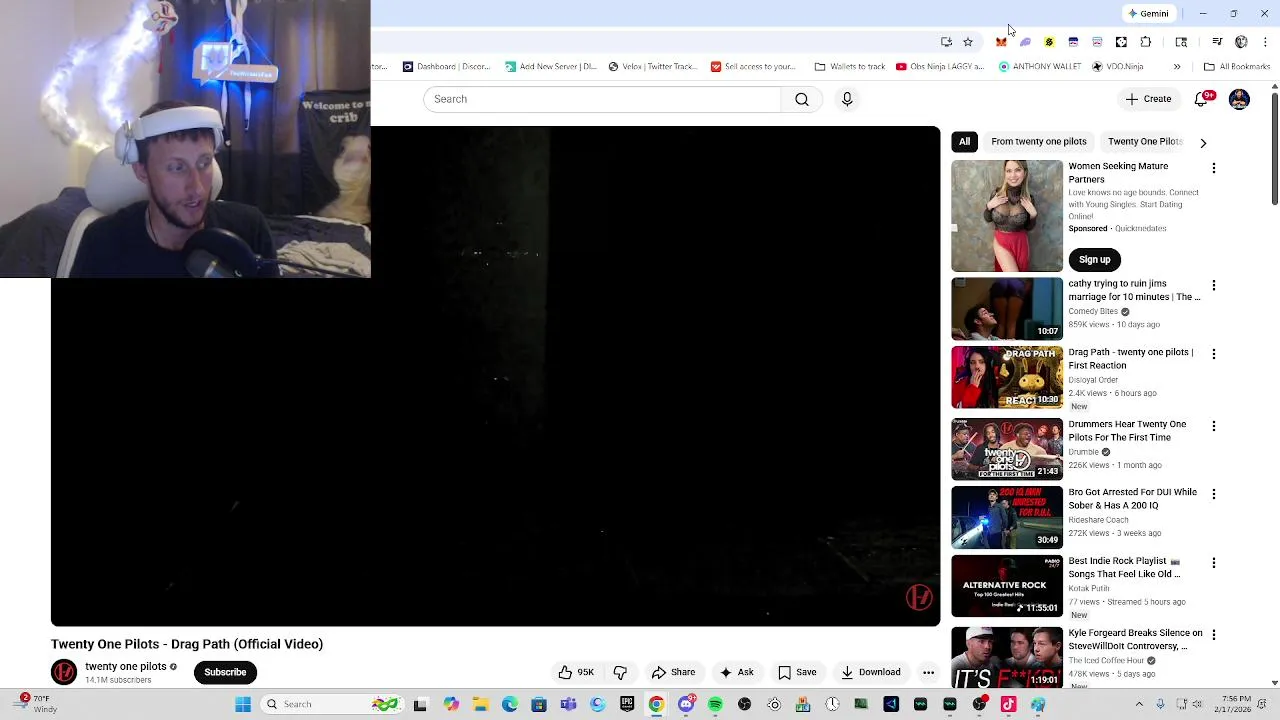Click the video player area

tap(495, 376)
